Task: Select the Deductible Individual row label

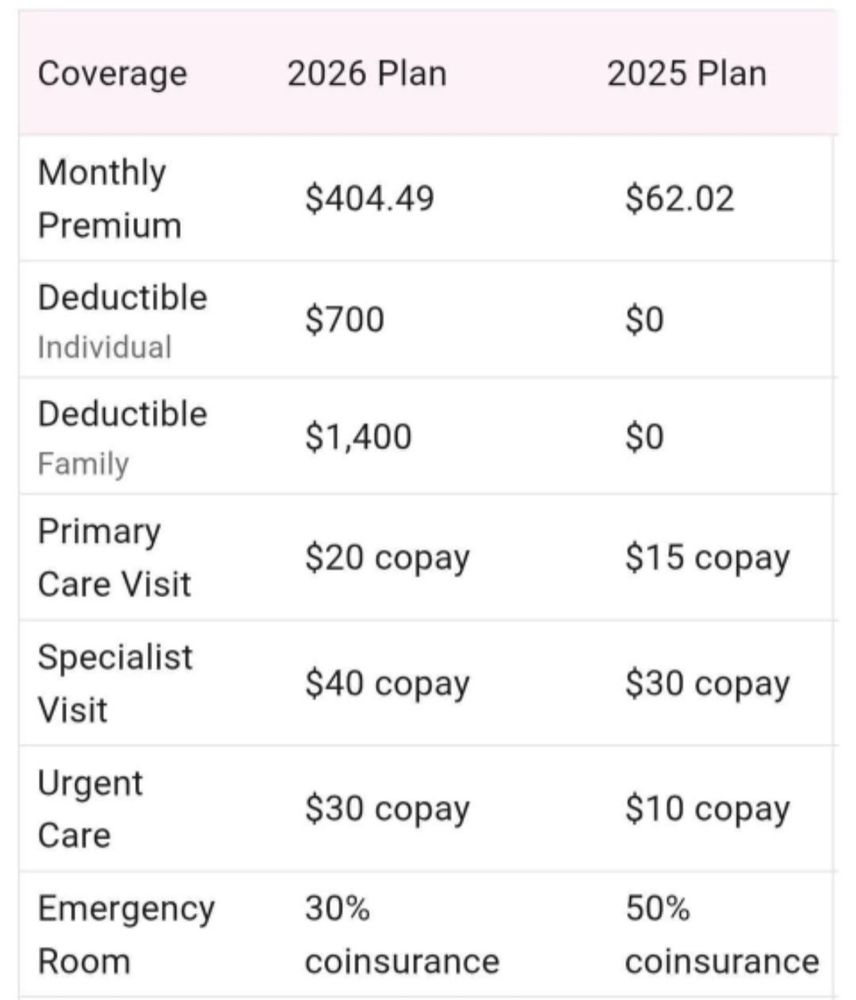Action: pos(122,321)
